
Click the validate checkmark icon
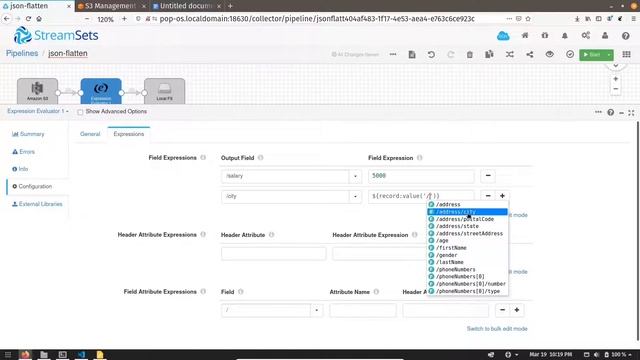click(570, 54)
